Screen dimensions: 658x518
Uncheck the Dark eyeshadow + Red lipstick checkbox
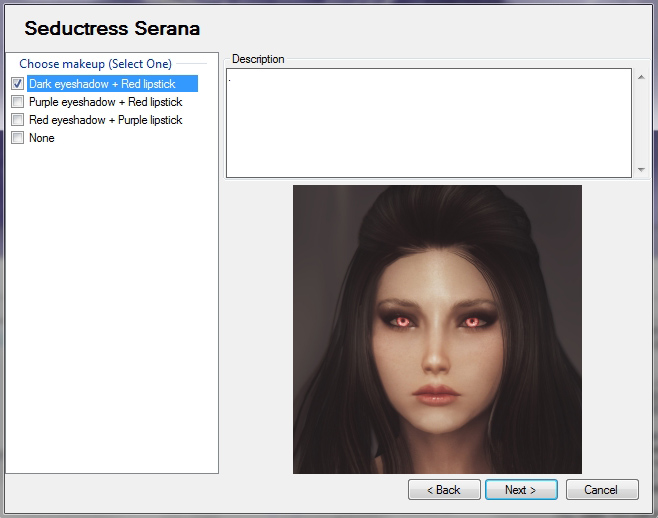coord(18,84)
